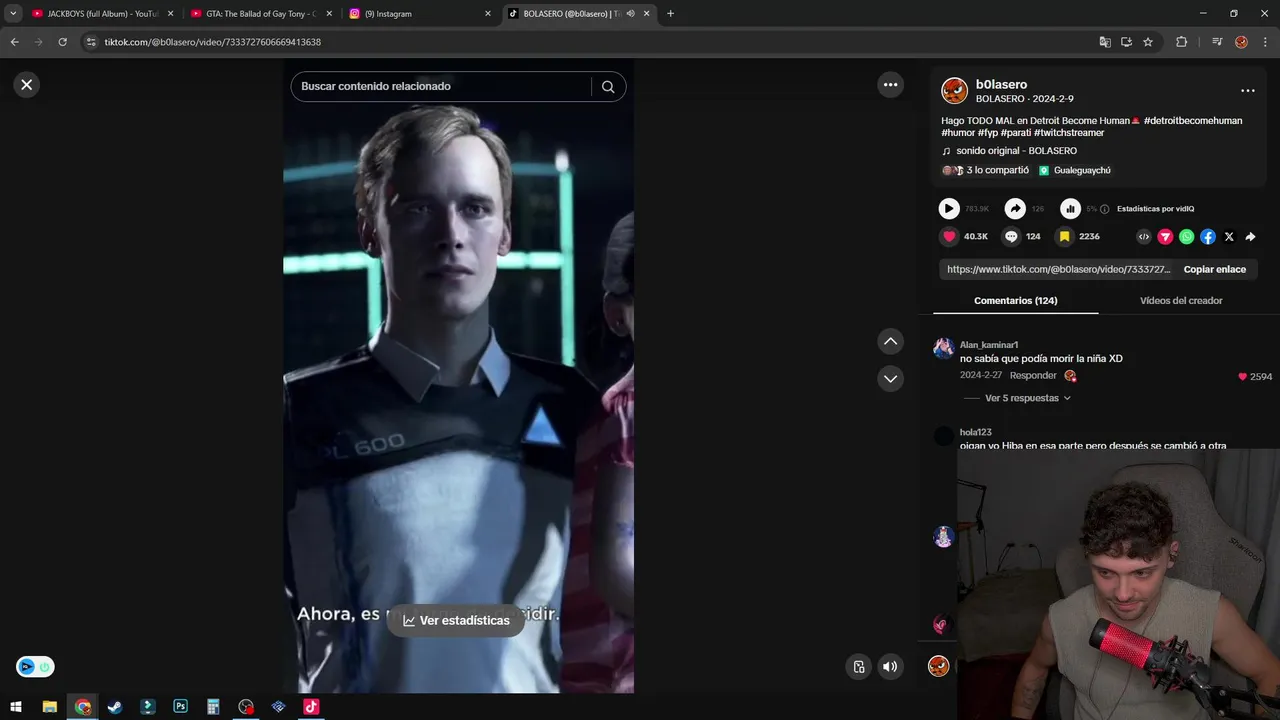
Task: Open the tab search dropdown
Action: click(x=13, y=14)
